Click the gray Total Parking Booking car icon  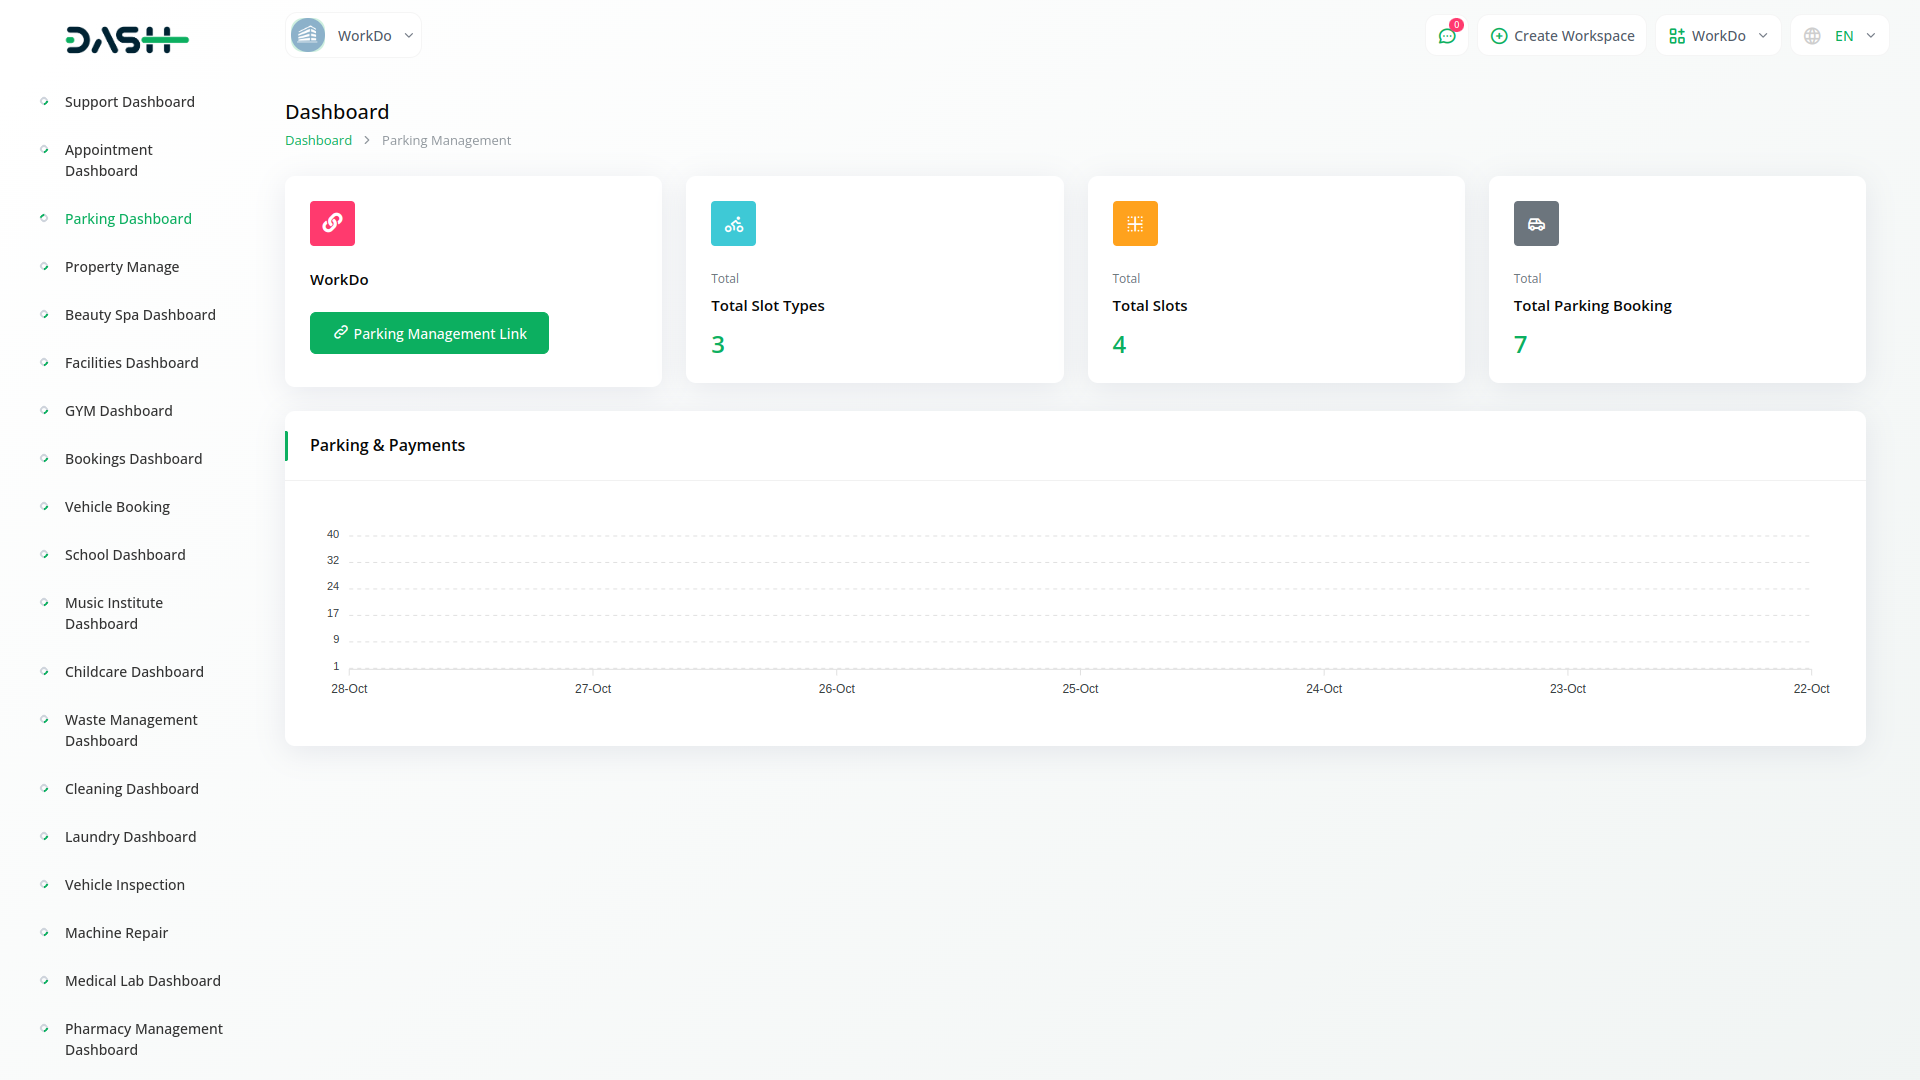tap(1535, 223)
